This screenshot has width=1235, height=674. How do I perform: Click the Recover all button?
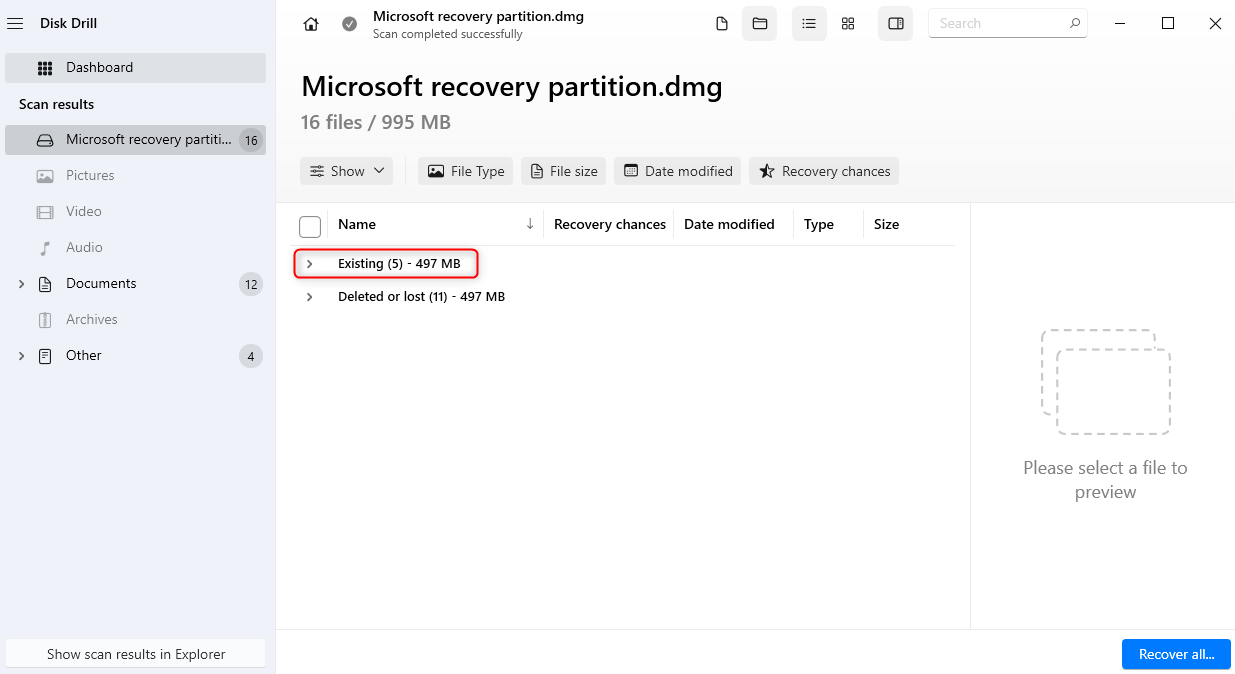[1176, 654]
